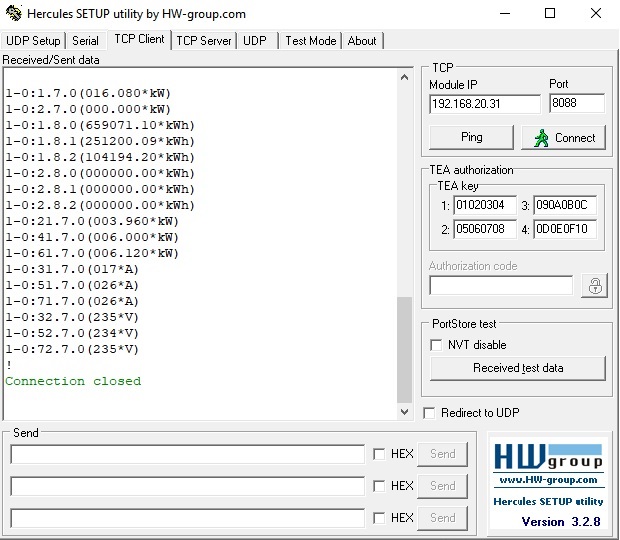Minimize the Hercules window
This screenshot has width=620, height=540.
(505, 13)
